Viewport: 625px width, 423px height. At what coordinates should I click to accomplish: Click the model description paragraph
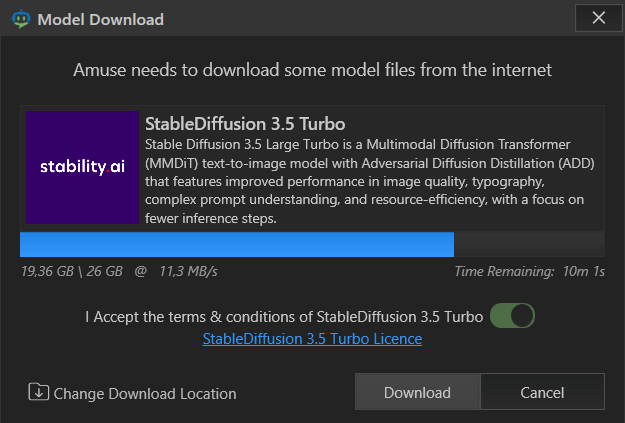(369, 181)
